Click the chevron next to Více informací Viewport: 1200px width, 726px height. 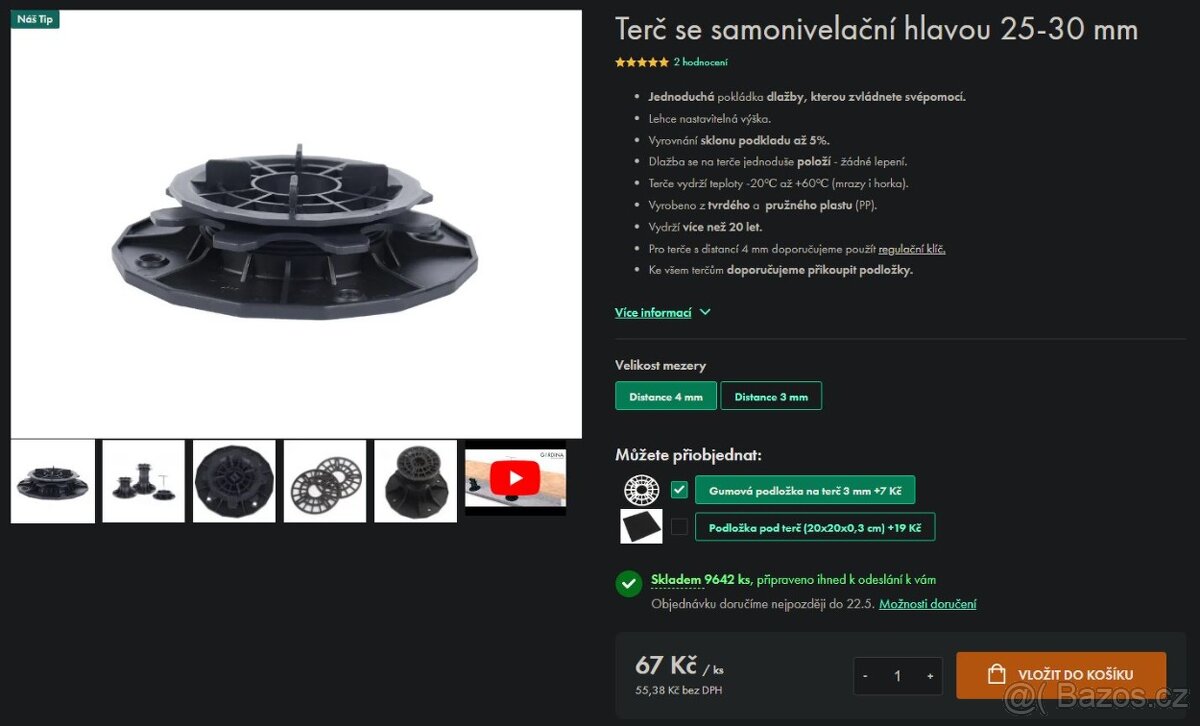[x=705, y=312]
